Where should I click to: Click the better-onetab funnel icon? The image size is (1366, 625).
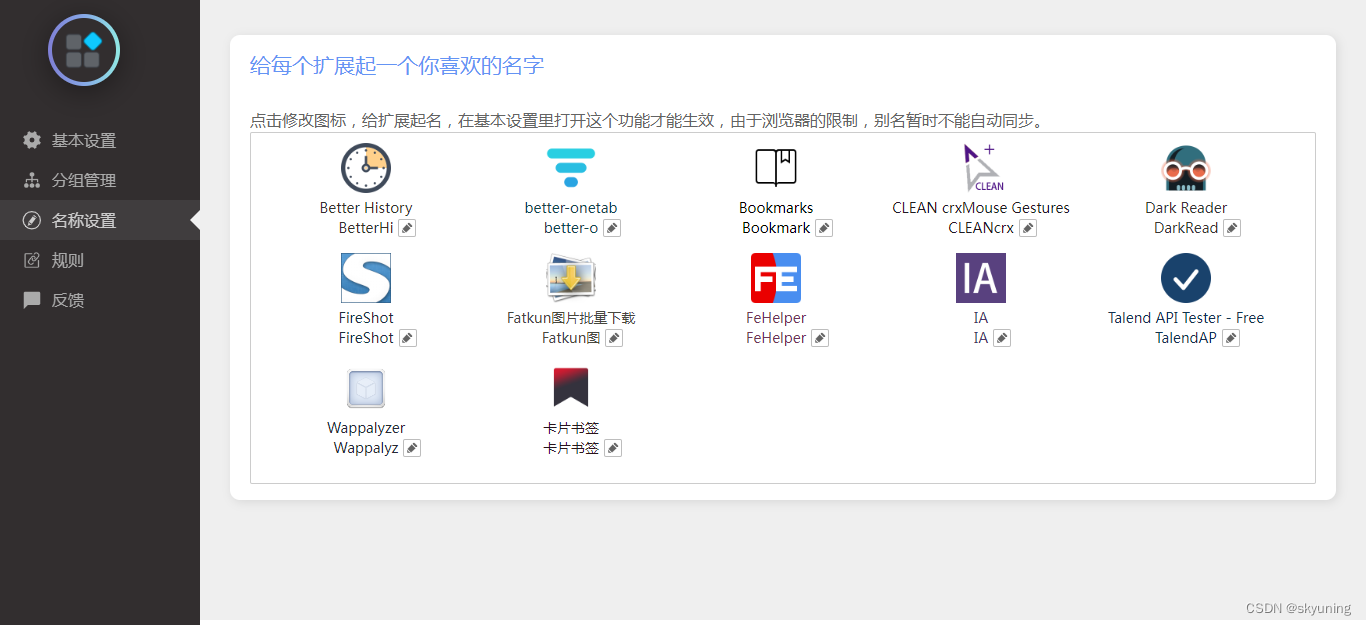click(x=571, y=168)
